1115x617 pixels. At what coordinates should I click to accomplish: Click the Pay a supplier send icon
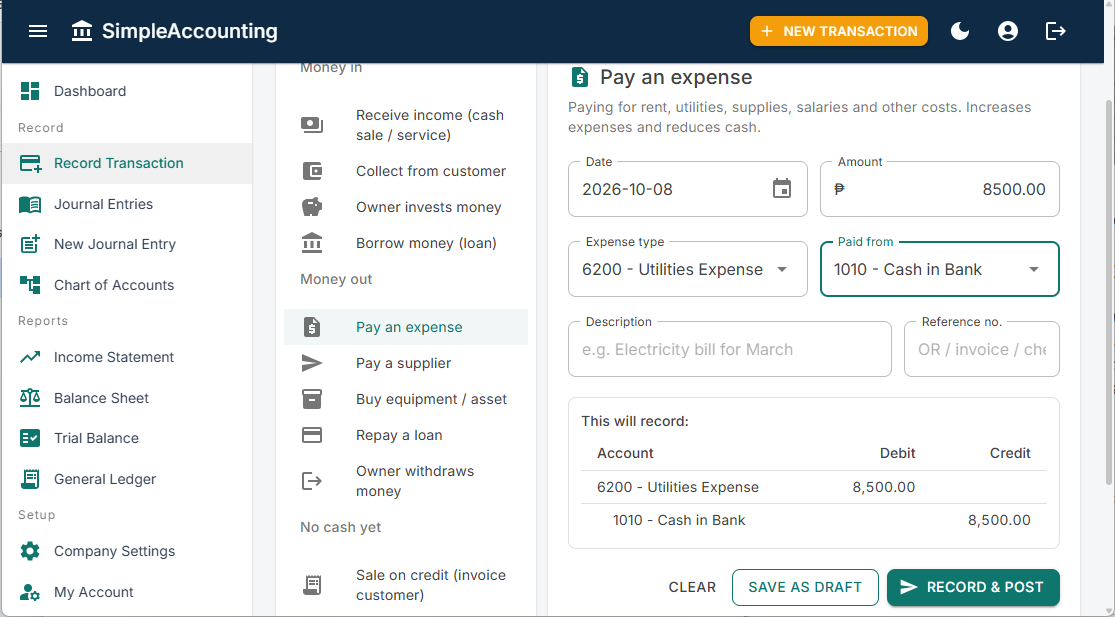click(312, 363)
